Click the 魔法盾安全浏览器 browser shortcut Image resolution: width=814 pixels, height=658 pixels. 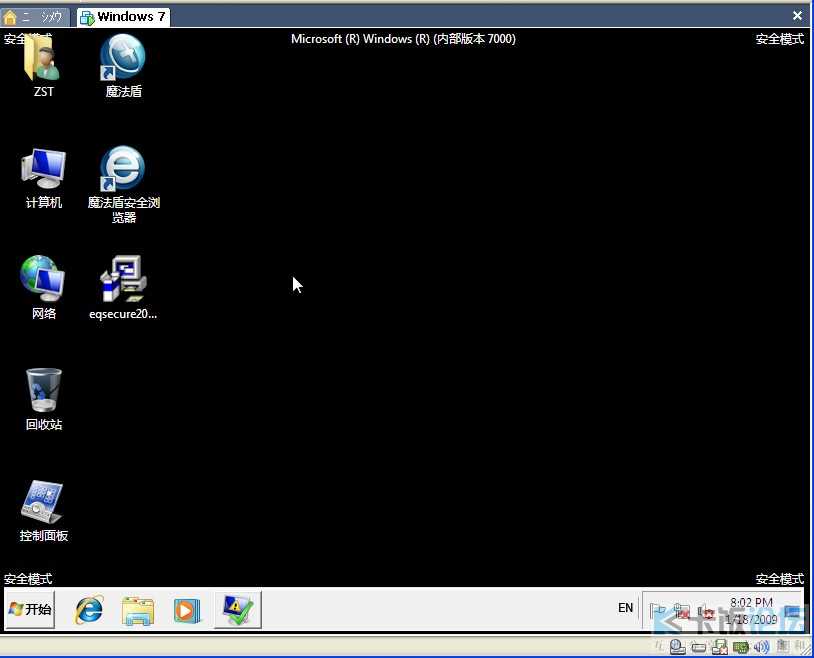[123, 184]
